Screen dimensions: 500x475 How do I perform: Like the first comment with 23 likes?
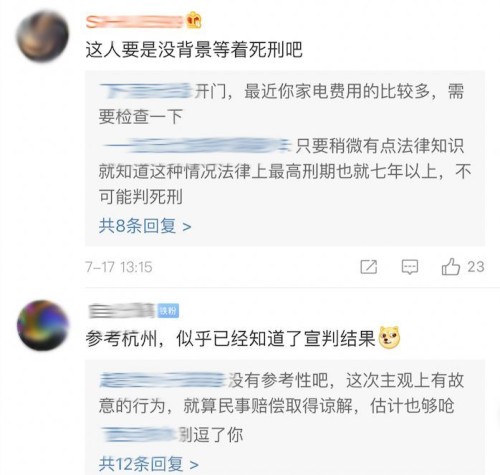coord(451,267)
